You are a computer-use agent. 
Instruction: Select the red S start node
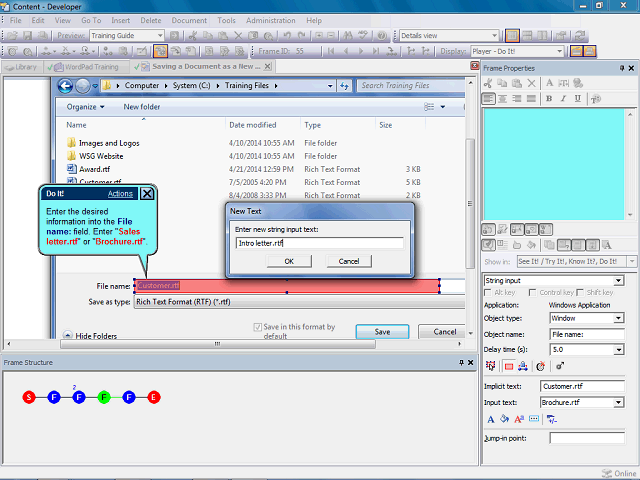click(x=29, y=397)
